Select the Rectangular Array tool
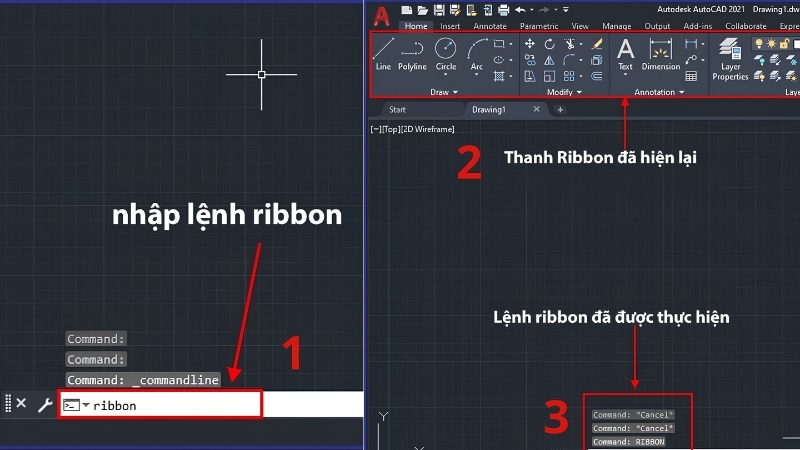The height and width of the screenshot is (450, 800). [569, 77]
